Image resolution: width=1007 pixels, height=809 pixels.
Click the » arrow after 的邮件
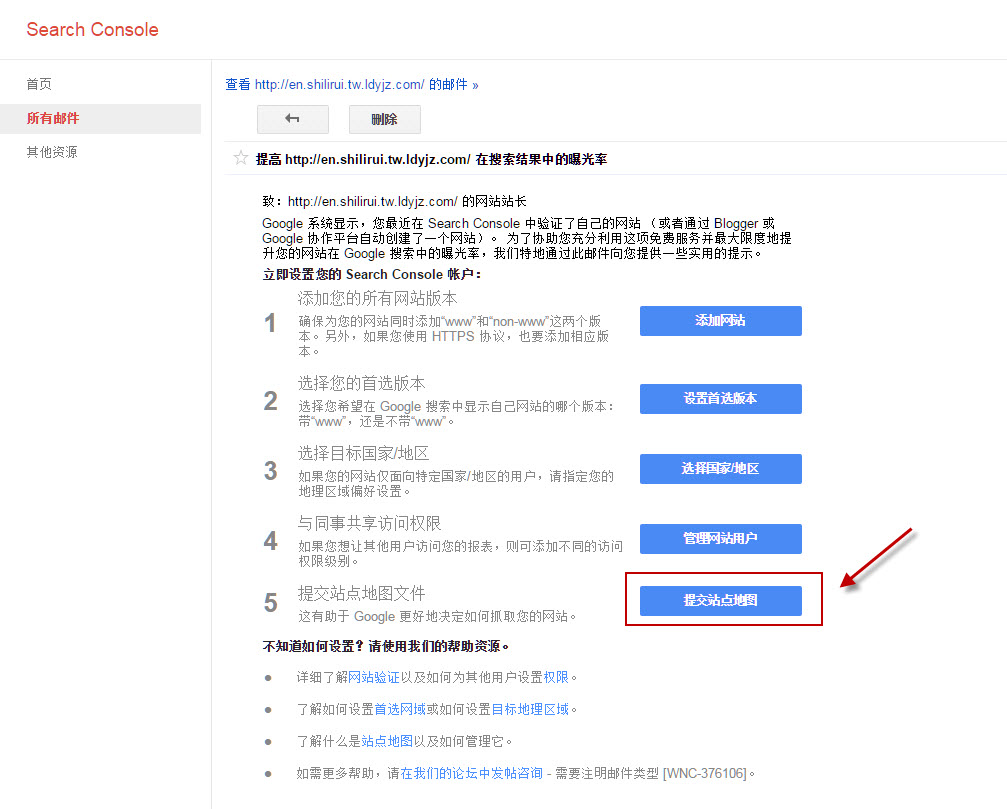click(475, 85)
